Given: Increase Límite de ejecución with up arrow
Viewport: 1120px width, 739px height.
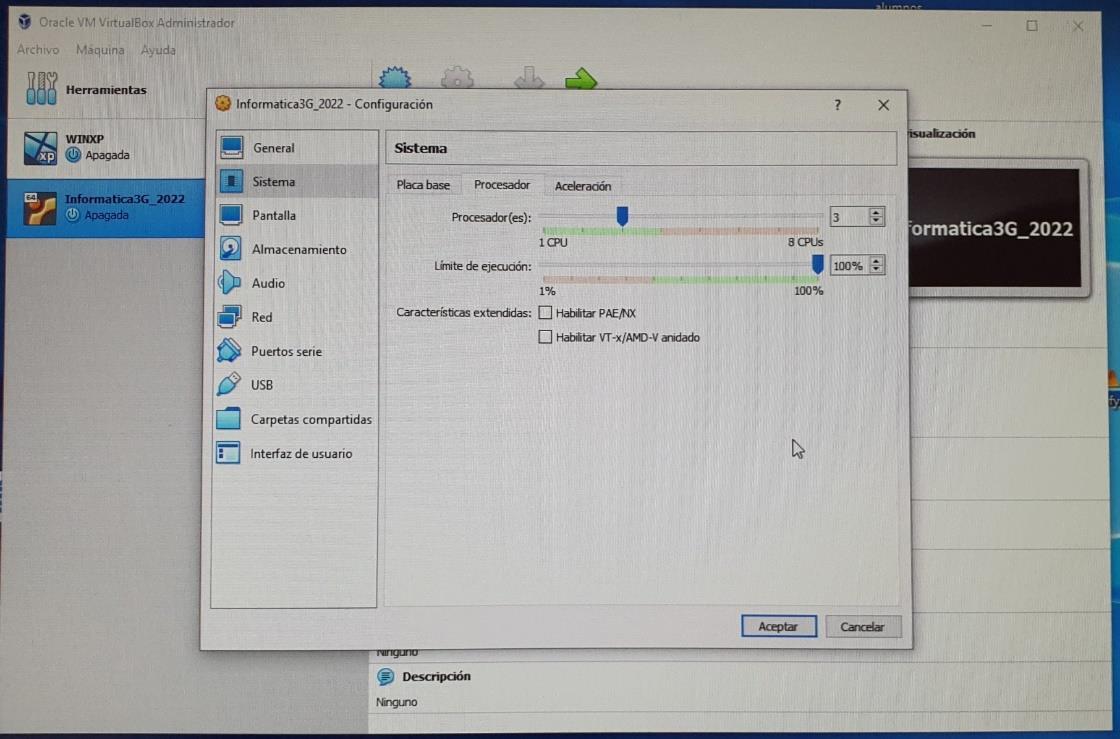Looking at the screenshot, I should coord(876,261).
